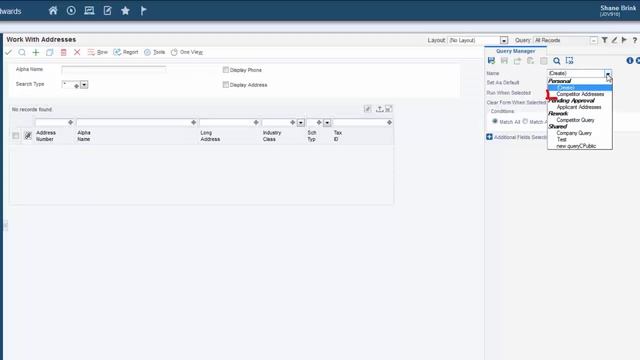This screenshot has width=640, height=360.
Task: Open the Tools menu
Action: 154,52
